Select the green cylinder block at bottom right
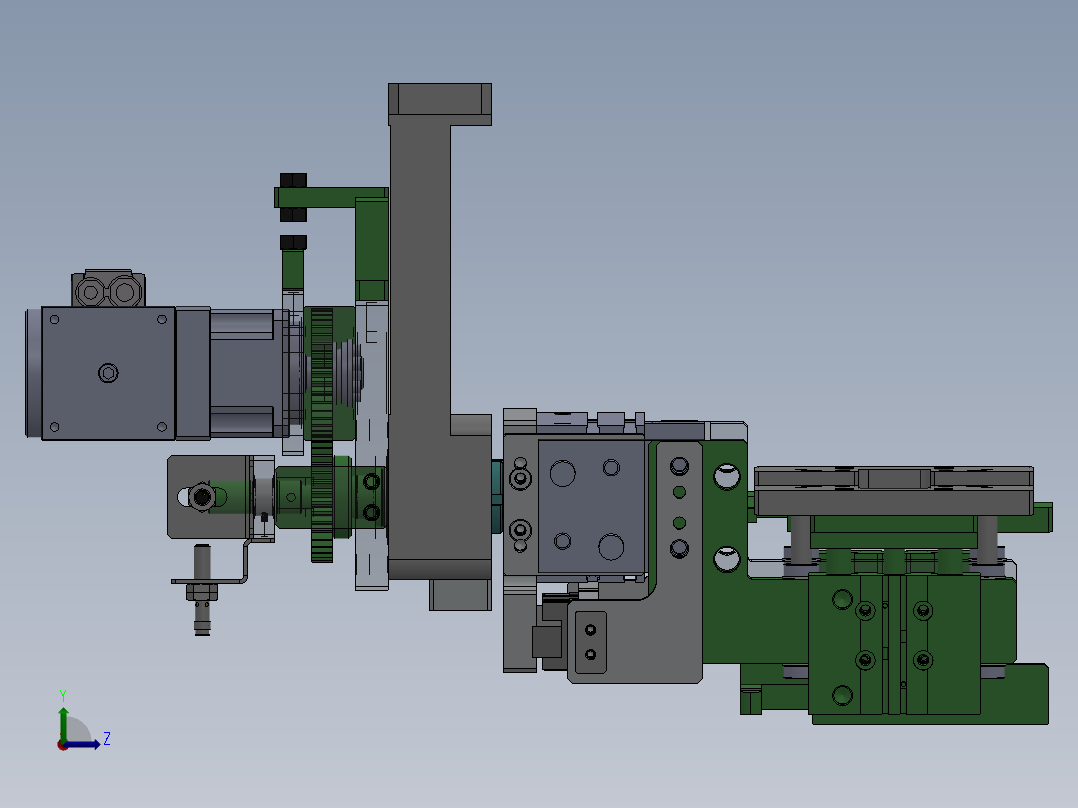 pos(893,645)
